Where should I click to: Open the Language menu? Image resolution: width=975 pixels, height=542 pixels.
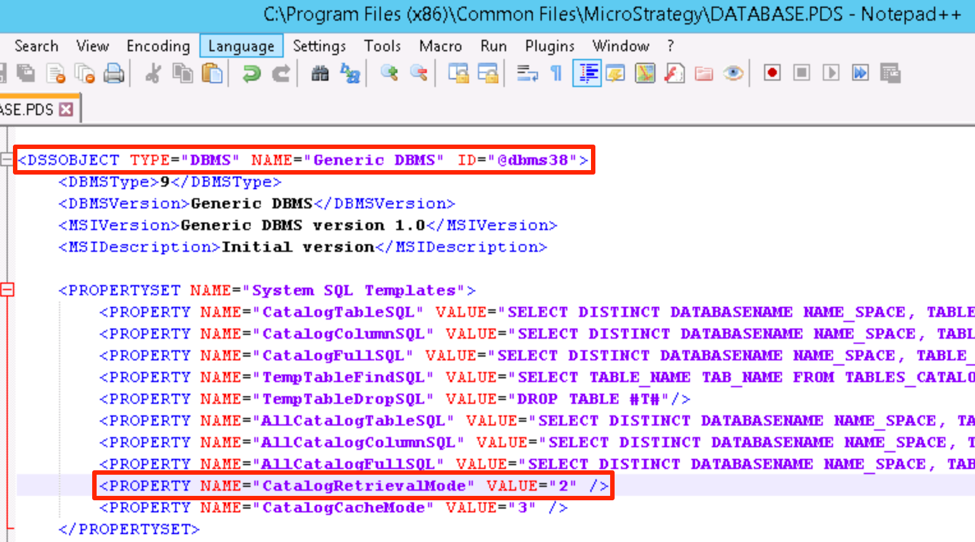tap(241, 46)
